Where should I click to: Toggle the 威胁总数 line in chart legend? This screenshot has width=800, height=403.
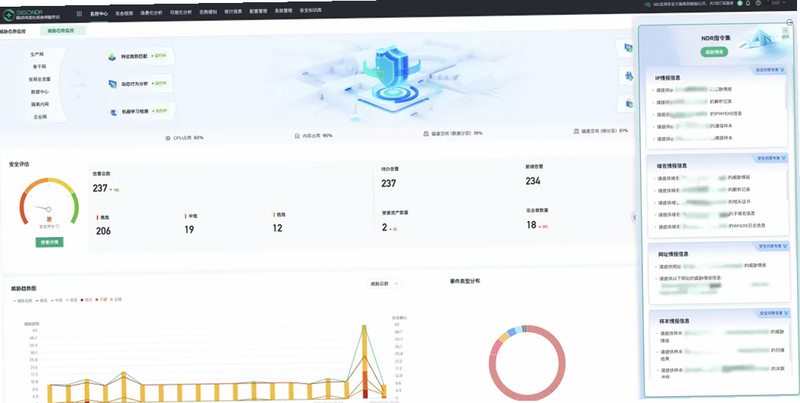pos(23,301)
